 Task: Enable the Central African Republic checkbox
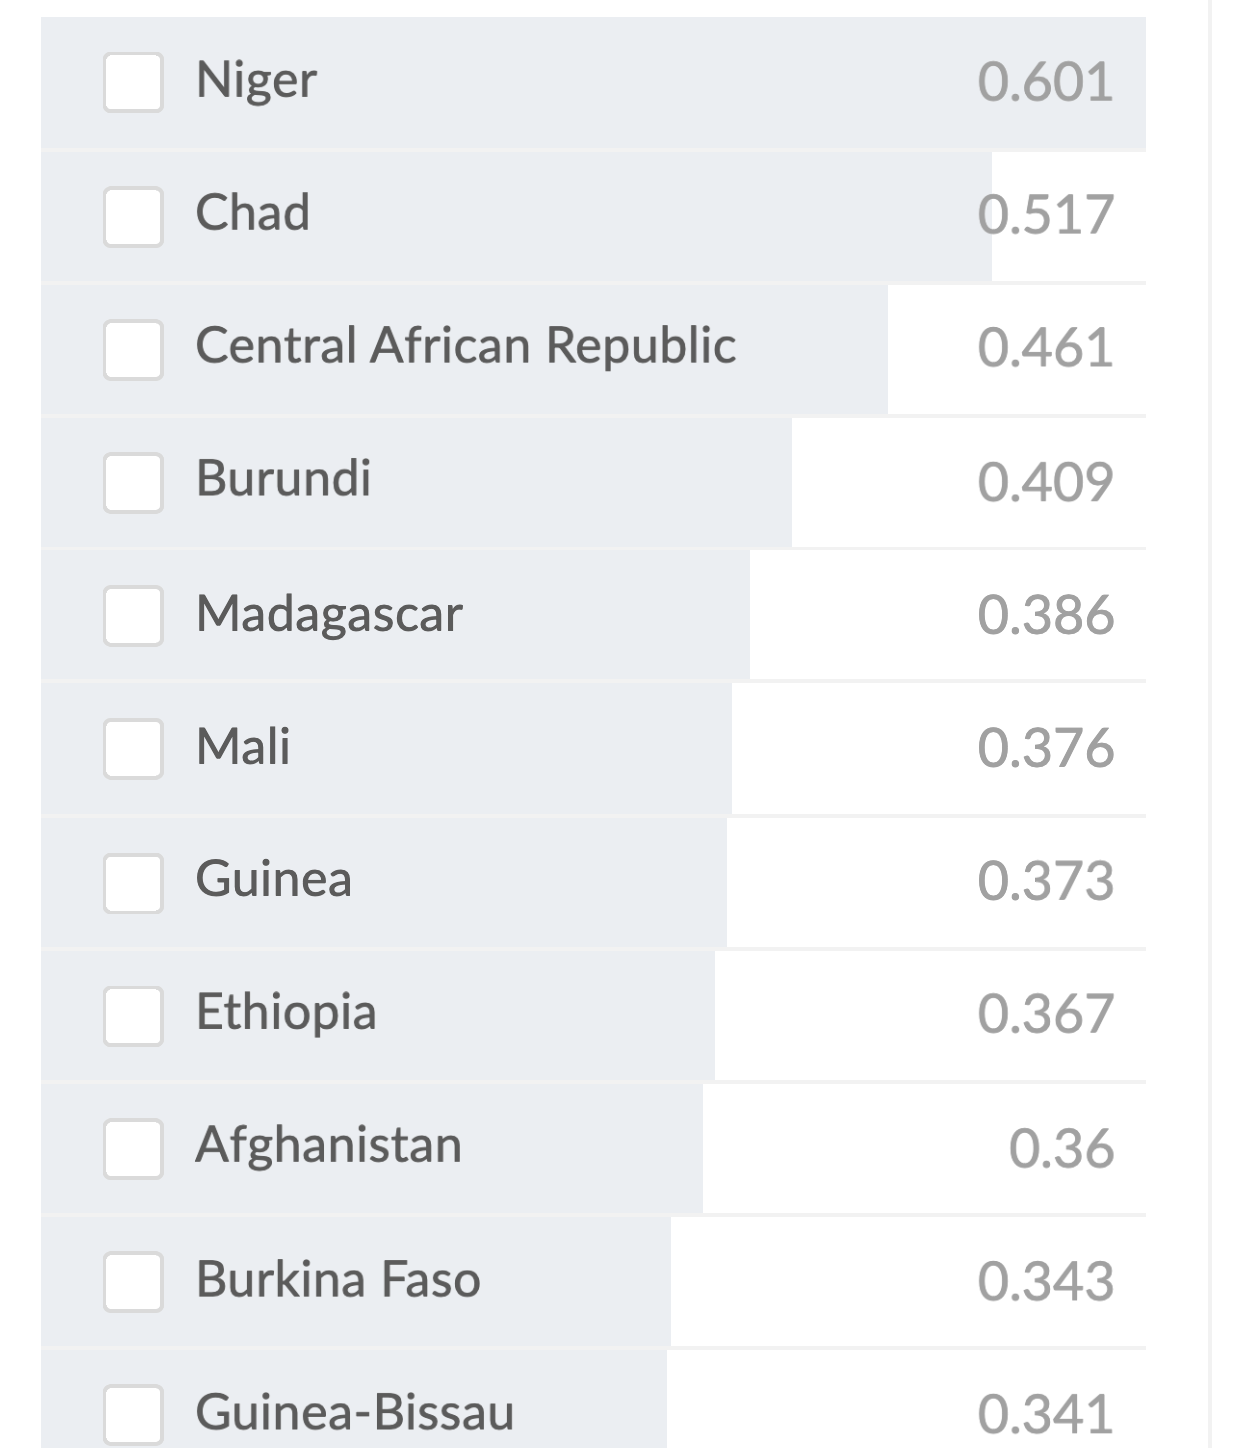133,349
